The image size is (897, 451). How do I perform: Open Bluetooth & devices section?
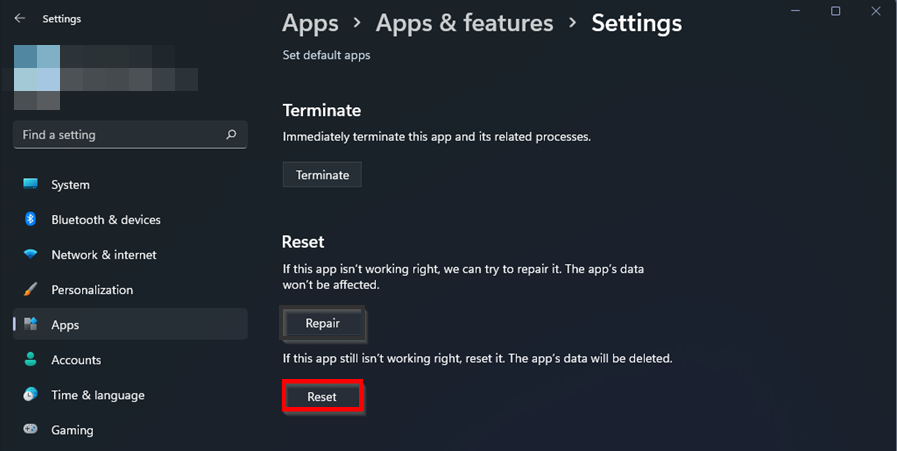coord(106,220)
